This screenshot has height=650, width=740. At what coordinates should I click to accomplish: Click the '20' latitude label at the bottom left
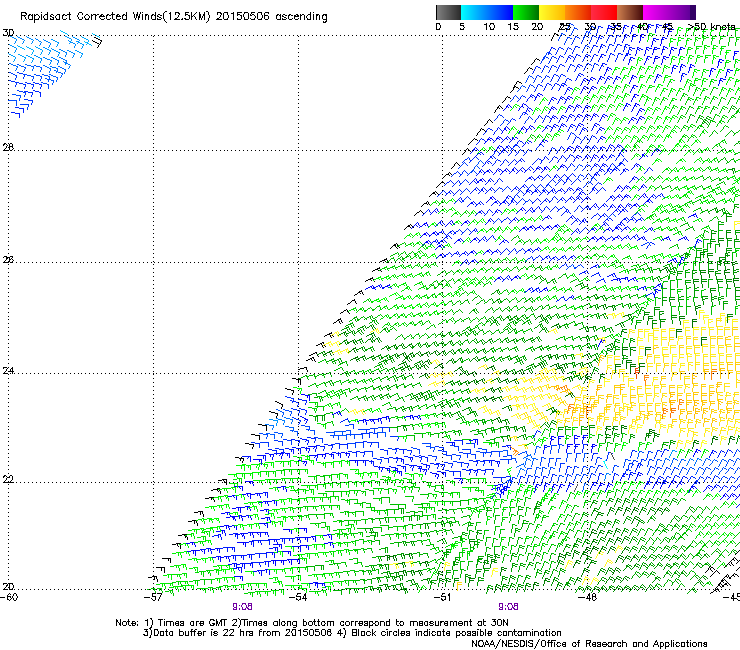(x=8, y=587)
